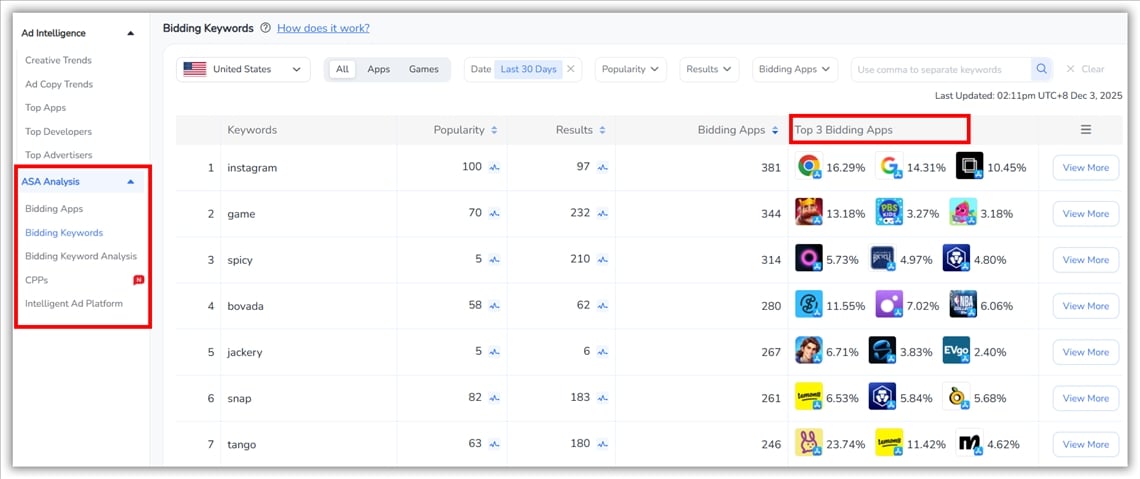The width and height of the screenshot is (1140, 479).
Task: Open Bidding Keyword Analysis in sidebar
Action: 80,256
